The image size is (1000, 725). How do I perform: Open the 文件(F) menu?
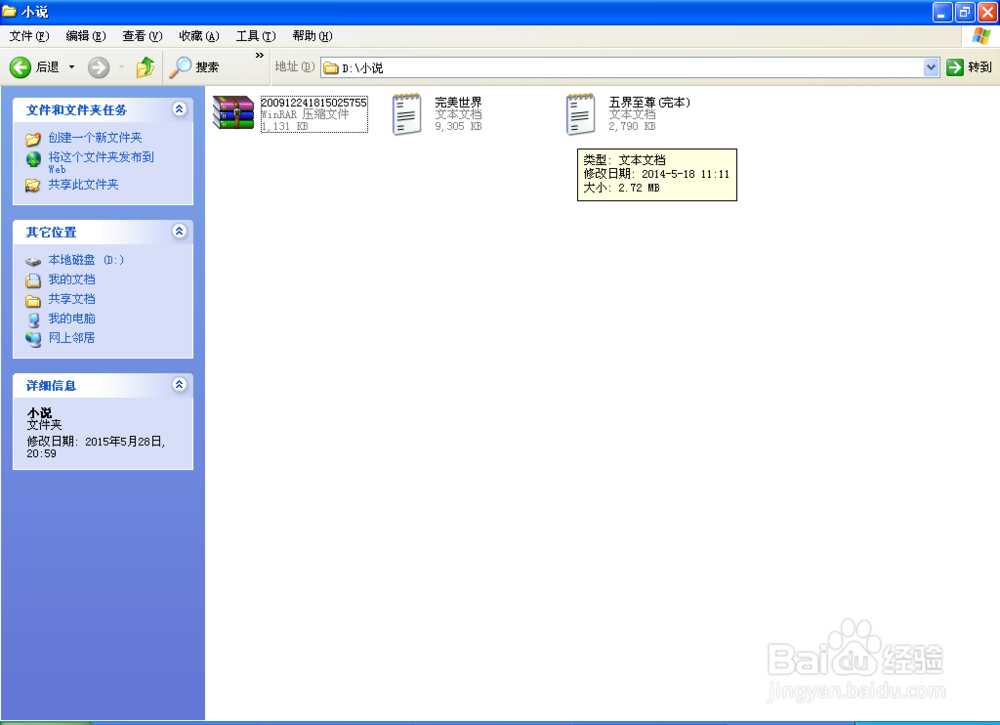(29, 36)
